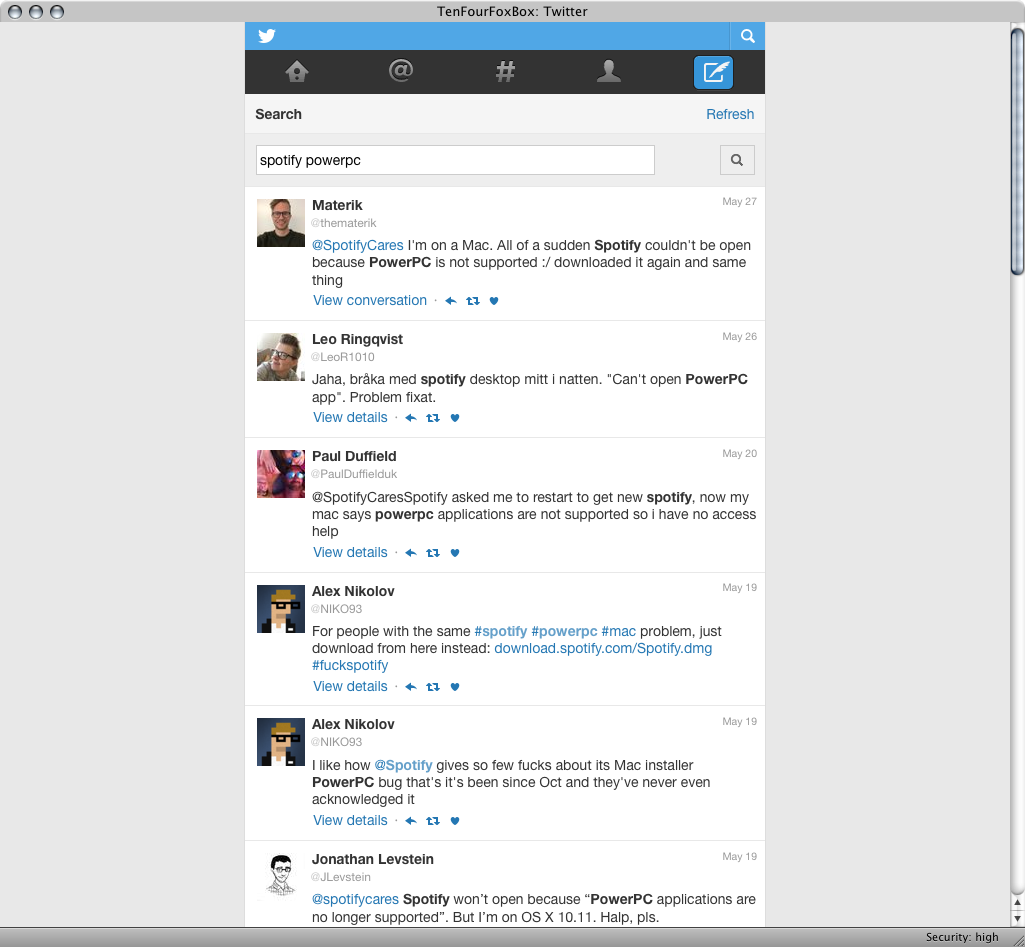
Task: Click the Security: high status text
Action: tap(962, 937)
